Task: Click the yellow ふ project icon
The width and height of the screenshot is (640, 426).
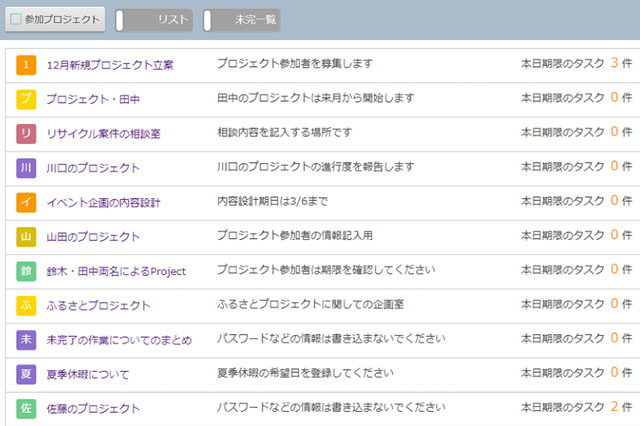Action: tap(26, 306)
